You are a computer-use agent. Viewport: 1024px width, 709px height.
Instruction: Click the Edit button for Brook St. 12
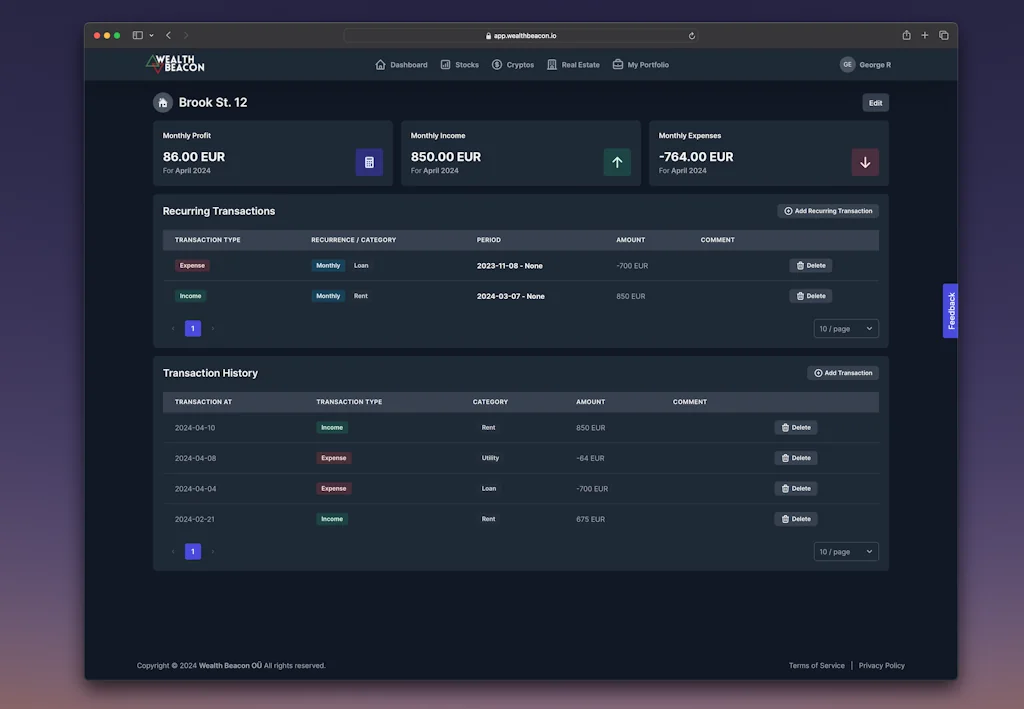[x=874, y=102]
